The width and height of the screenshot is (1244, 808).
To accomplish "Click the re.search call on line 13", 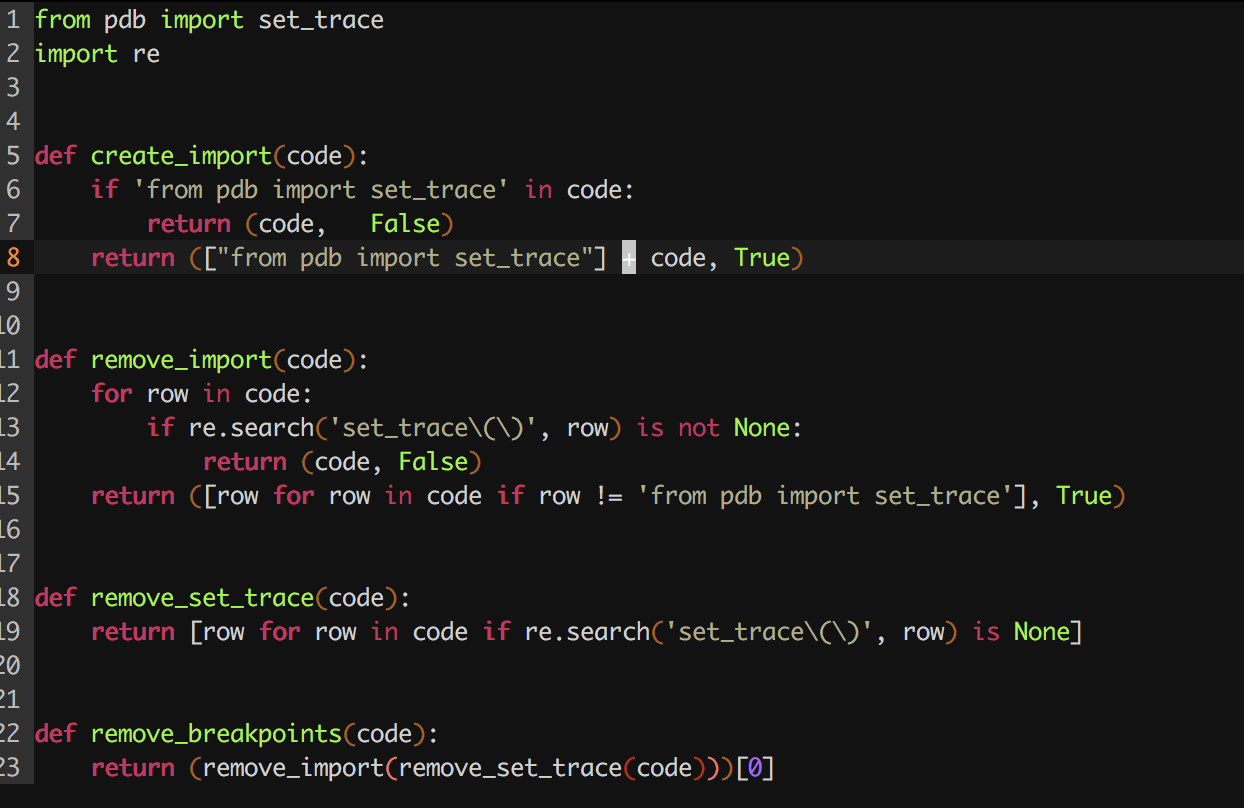I will coord(254,427).
